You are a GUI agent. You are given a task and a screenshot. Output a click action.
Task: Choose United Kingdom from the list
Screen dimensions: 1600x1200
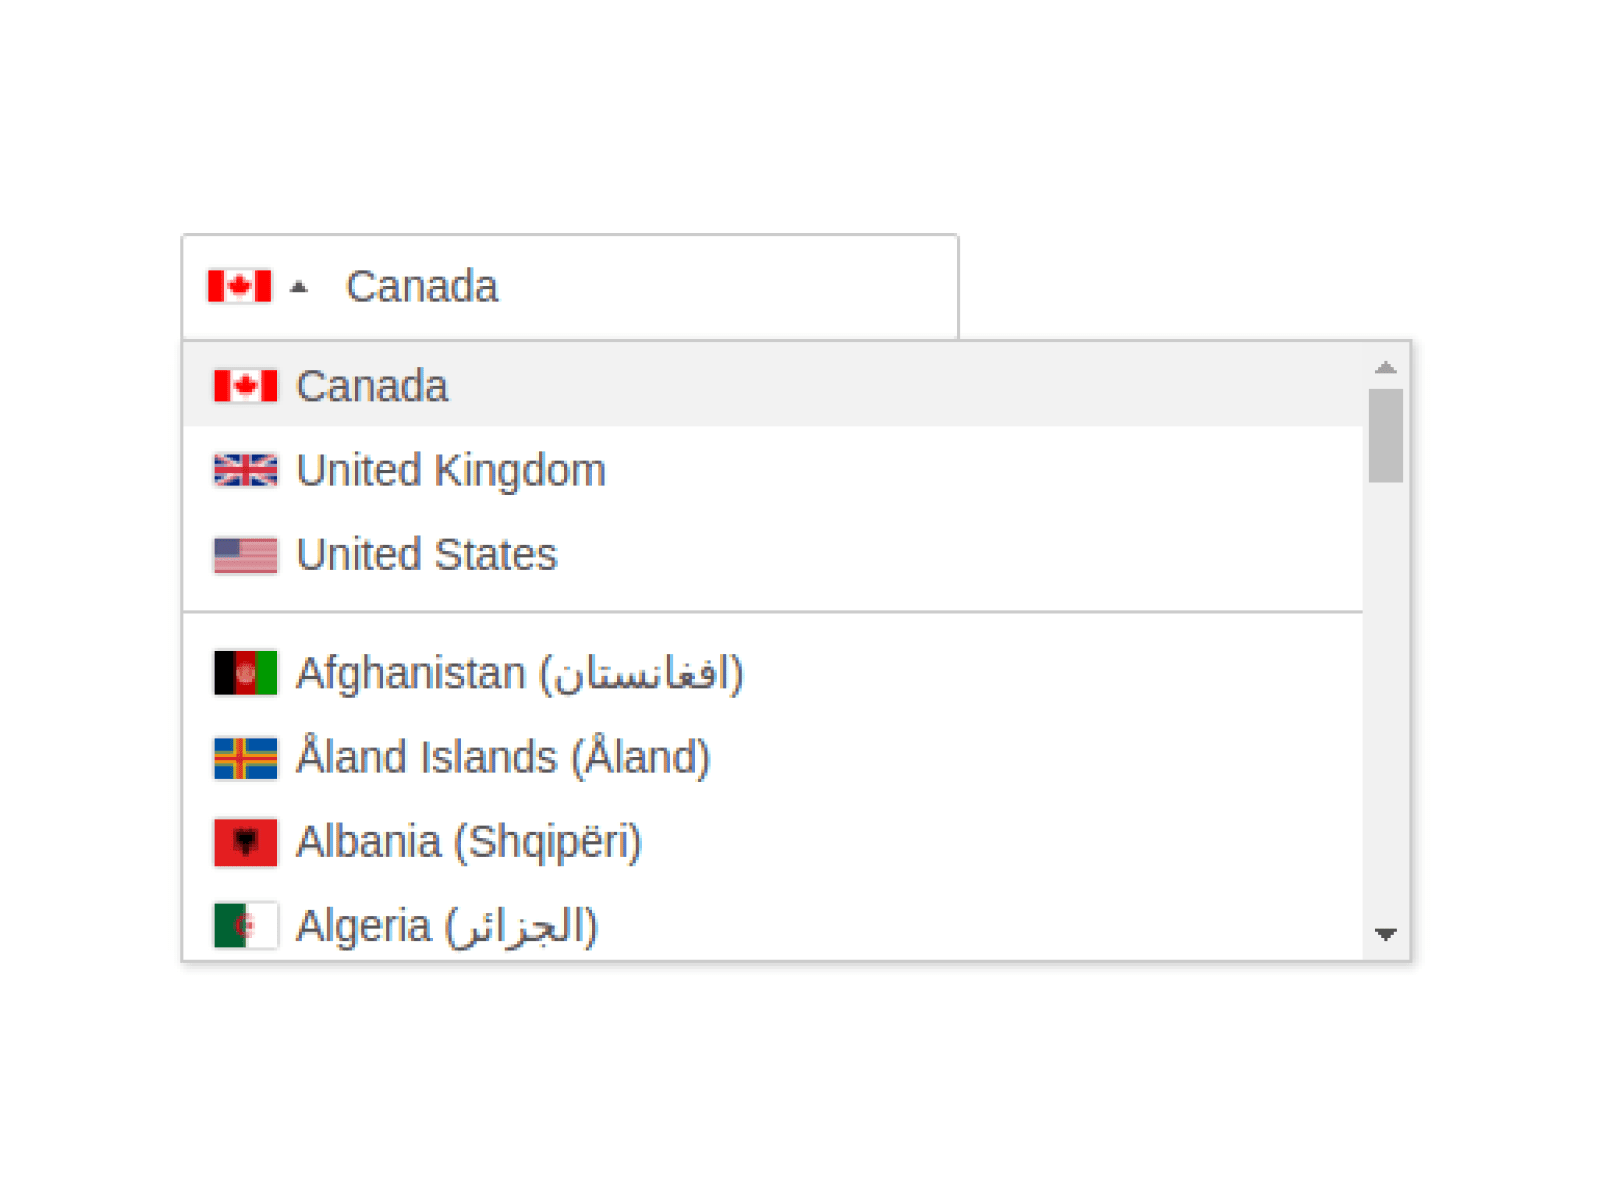[451, 470]
